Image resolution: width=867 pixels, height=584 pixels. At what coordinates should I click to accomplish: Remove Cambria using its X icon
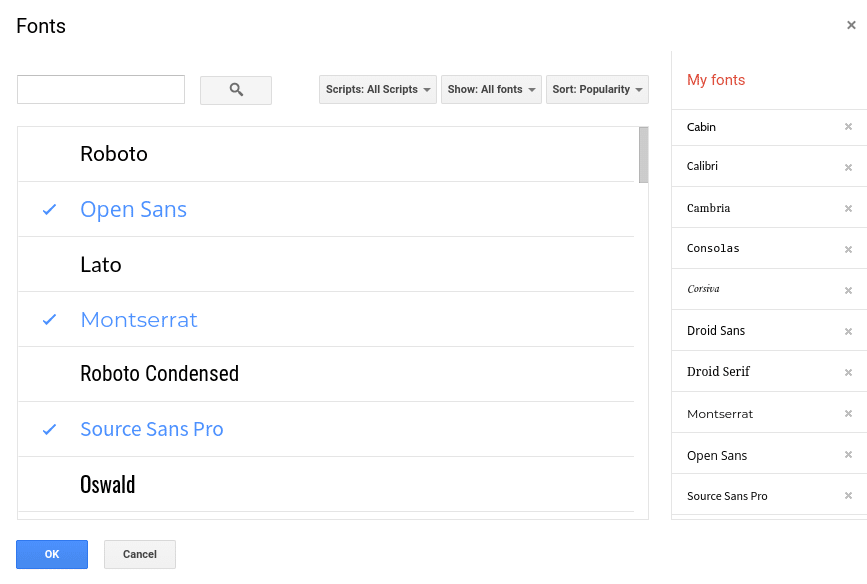pos(848,208)
